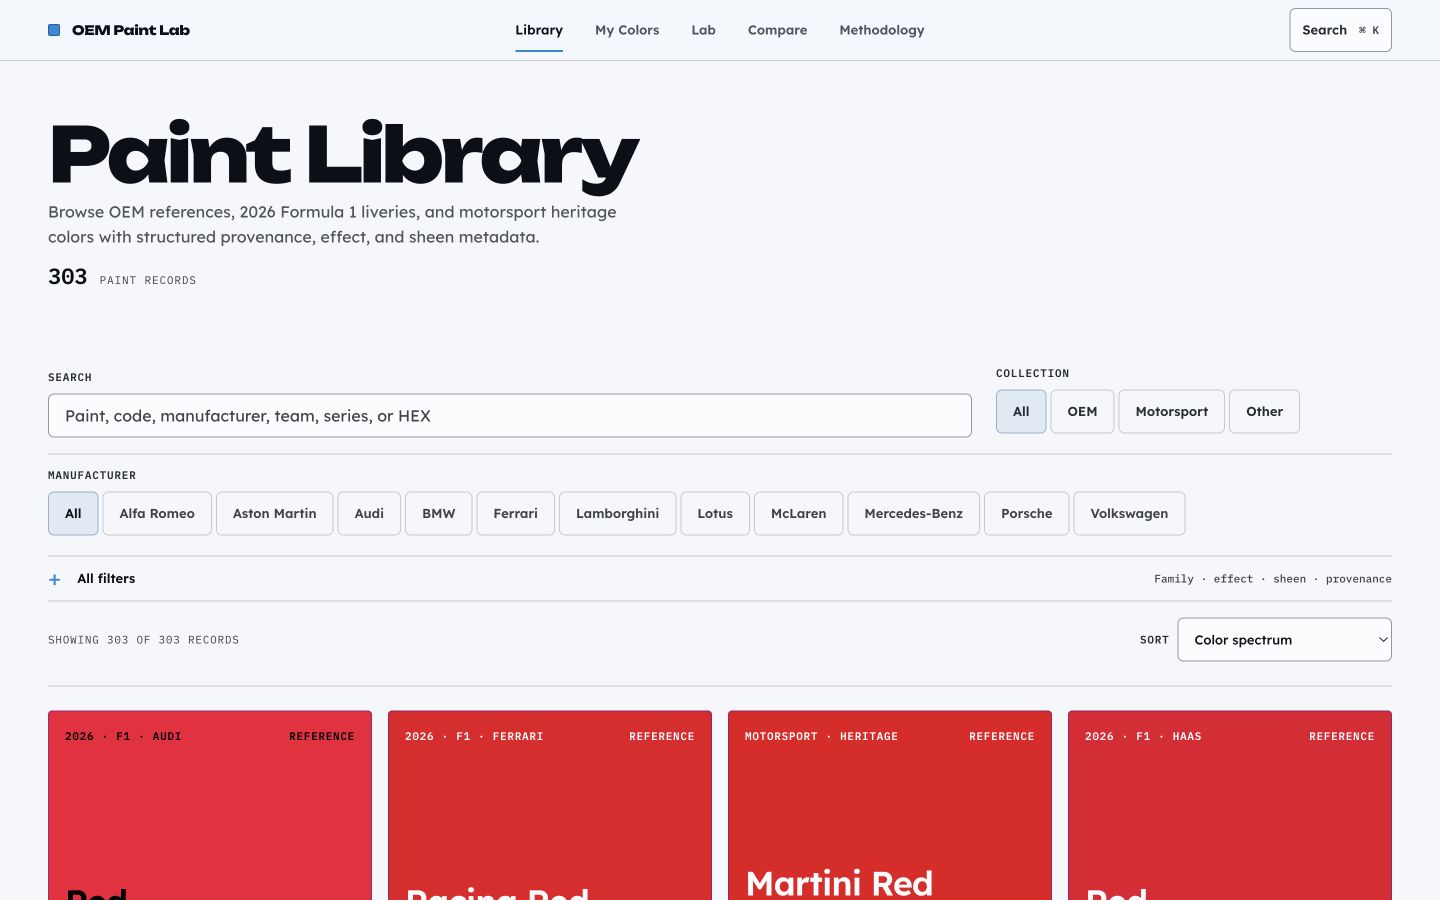Filter collection by OEM
Viewport: 1440px width, 900px height.
[1082, 411]
